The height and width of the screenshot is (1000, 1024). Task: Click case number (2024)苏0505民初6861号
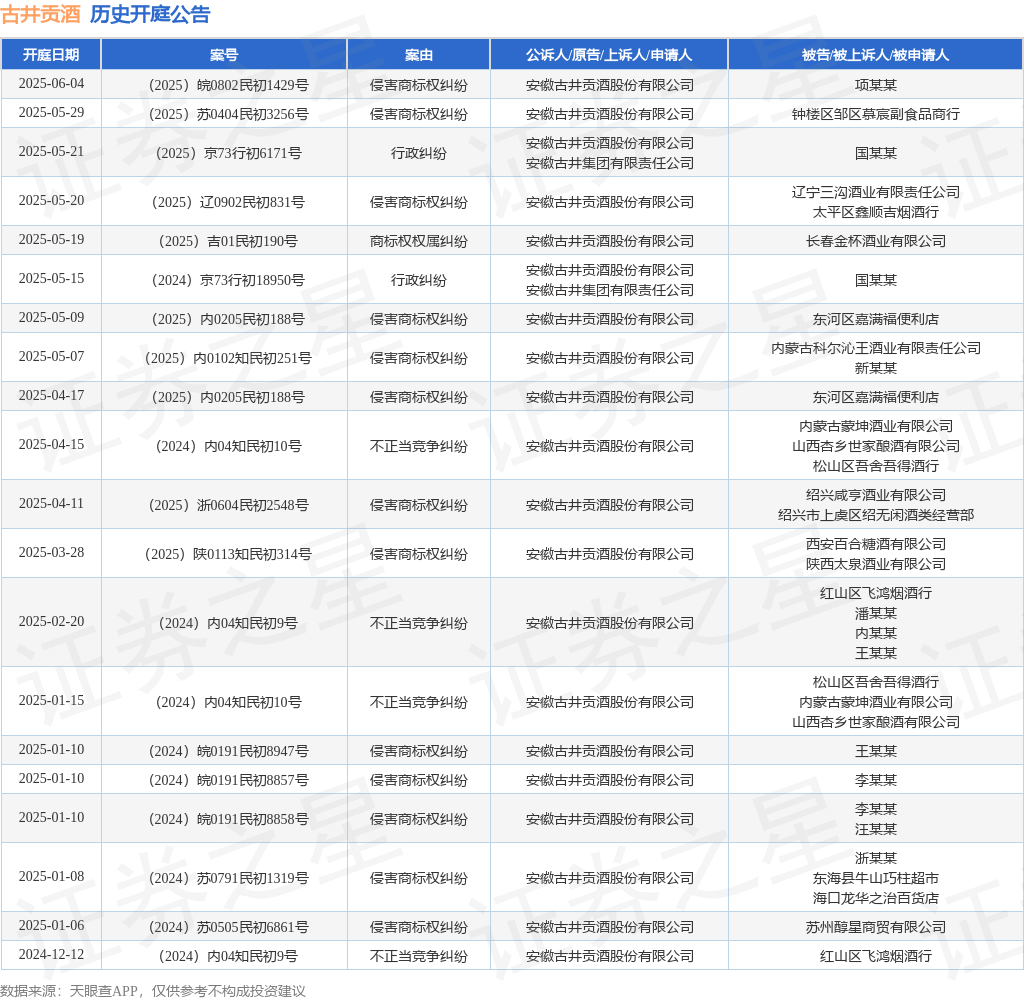coord(229,927)
